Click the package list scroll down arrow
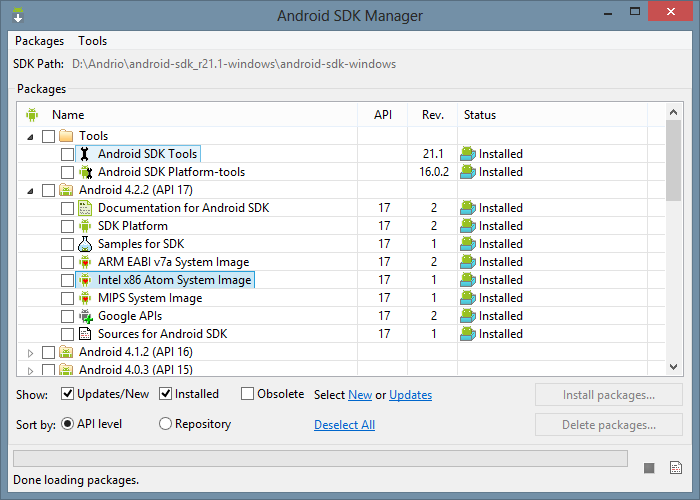 [673, 367]
